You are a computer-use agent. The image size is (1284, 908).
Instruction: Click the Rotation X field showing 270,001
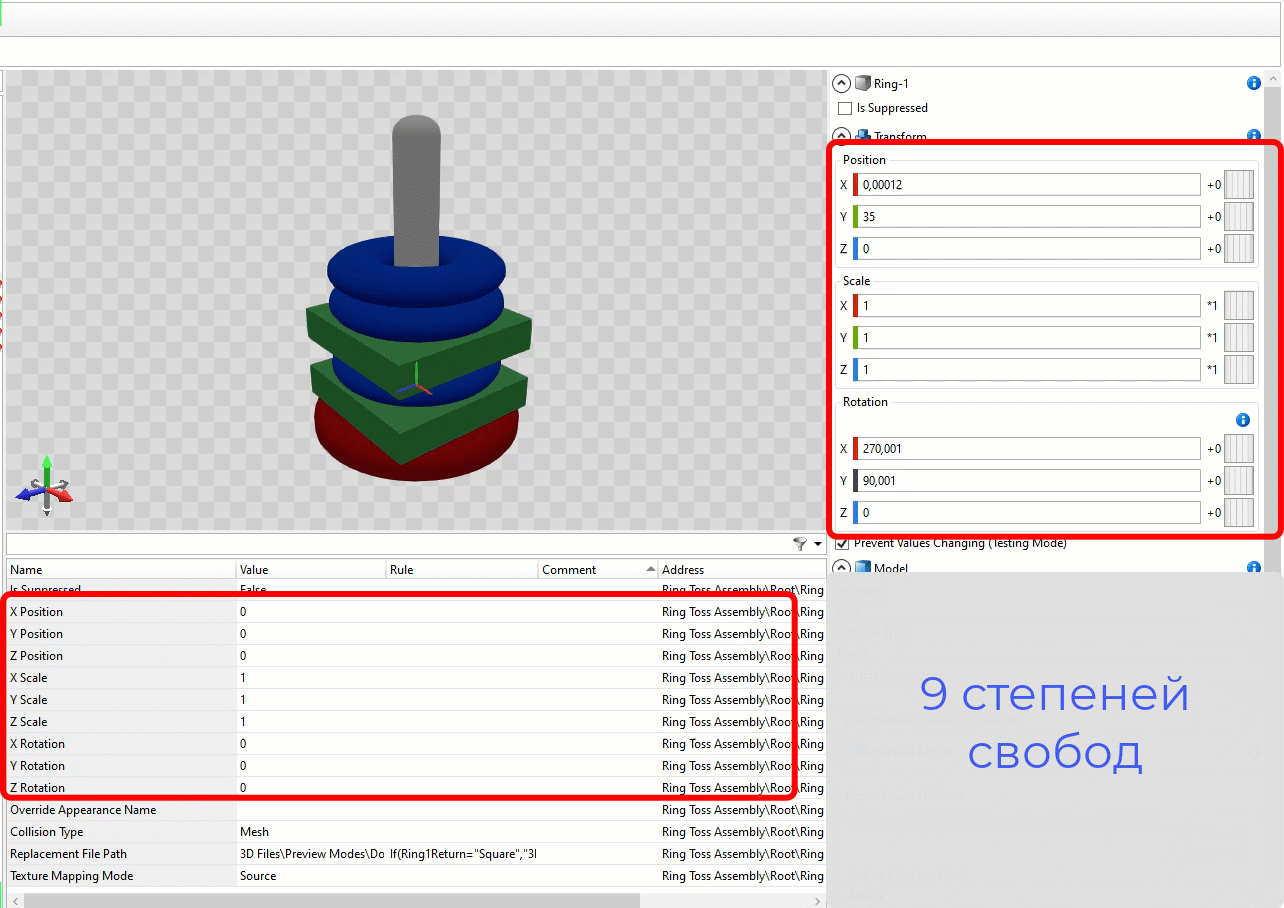click(x=1027, y=448)
